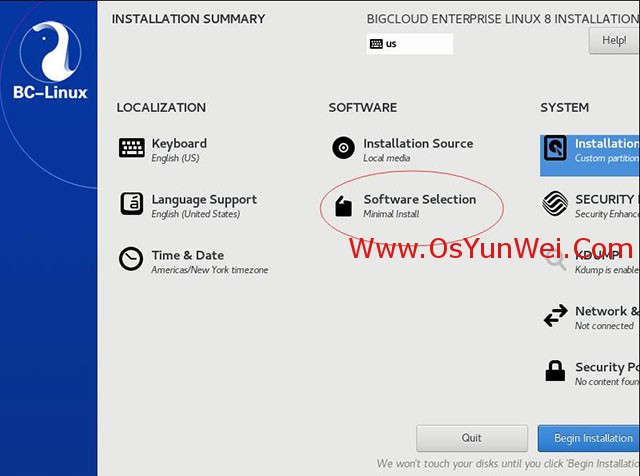640x476 pixels.
Task: Open the Network settings label
Action: click(x=607, y=311)
